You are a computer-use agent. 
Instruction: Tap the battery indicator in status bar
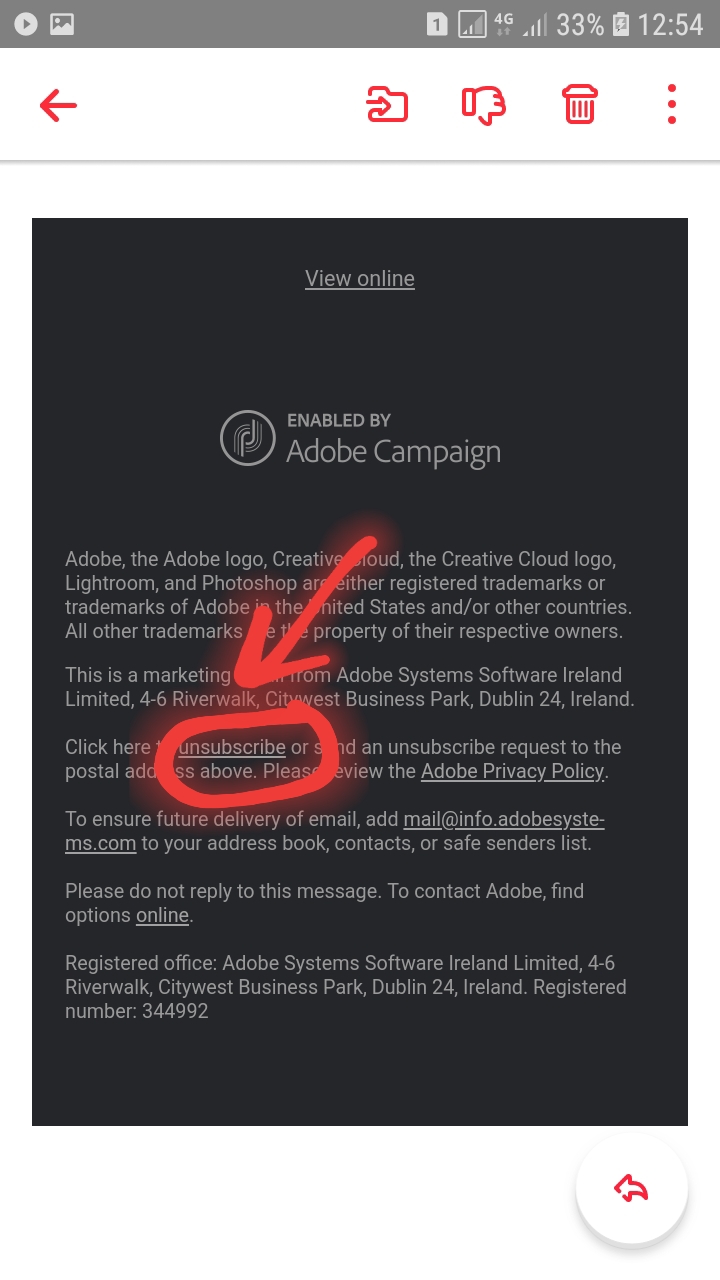click(x=620, y=24)
